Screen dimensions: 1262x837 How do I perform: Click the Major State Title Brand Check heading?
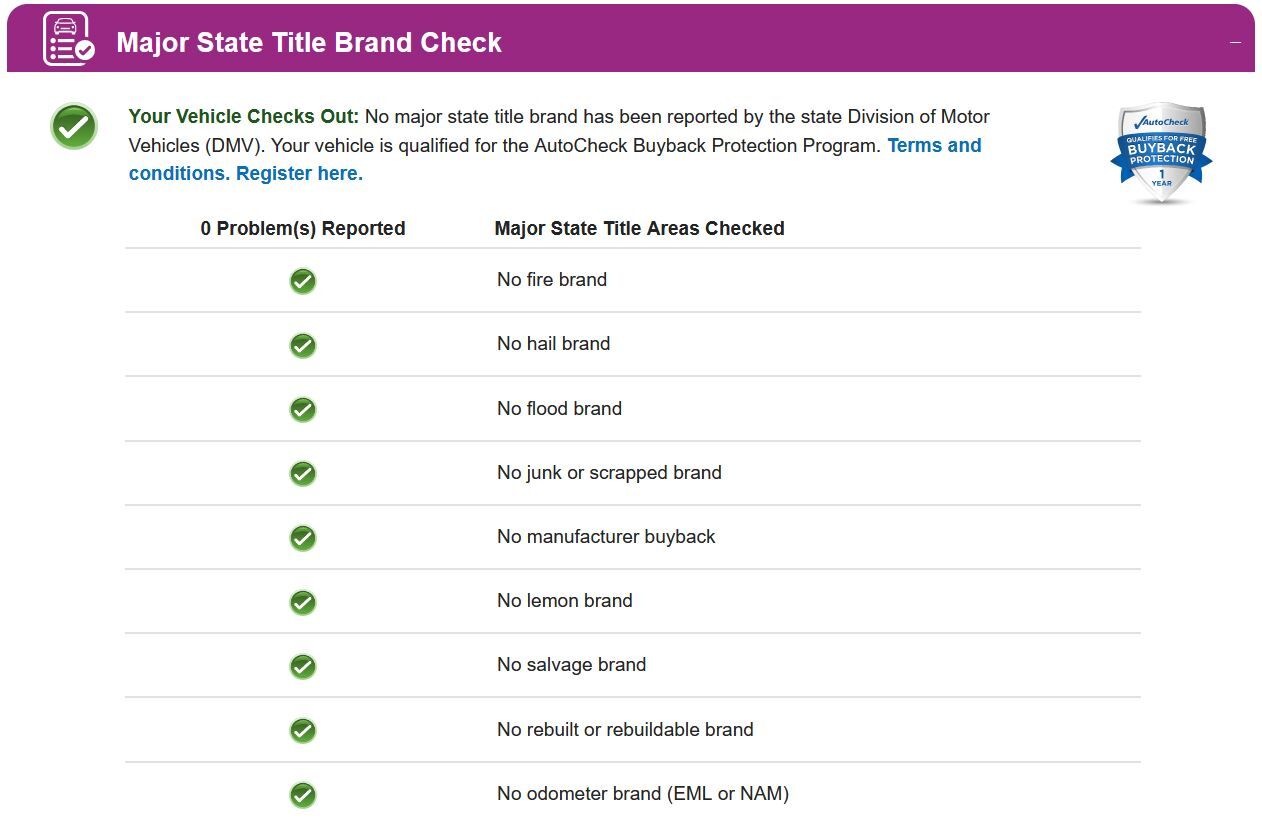[309, 43]
